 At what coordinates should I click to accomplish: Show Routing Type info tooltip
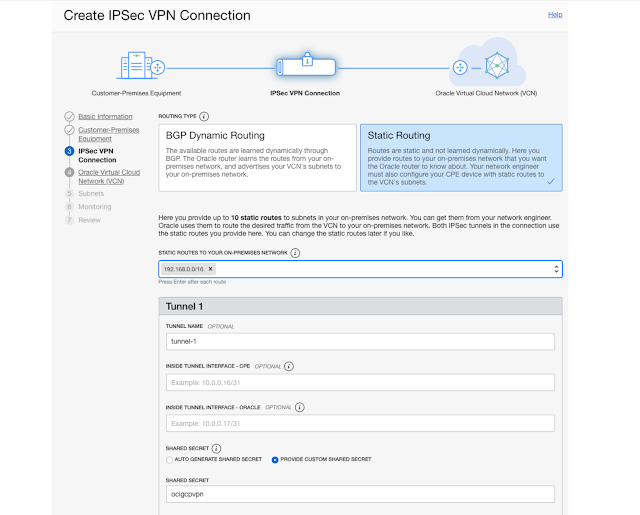click(x=204, y=116)
